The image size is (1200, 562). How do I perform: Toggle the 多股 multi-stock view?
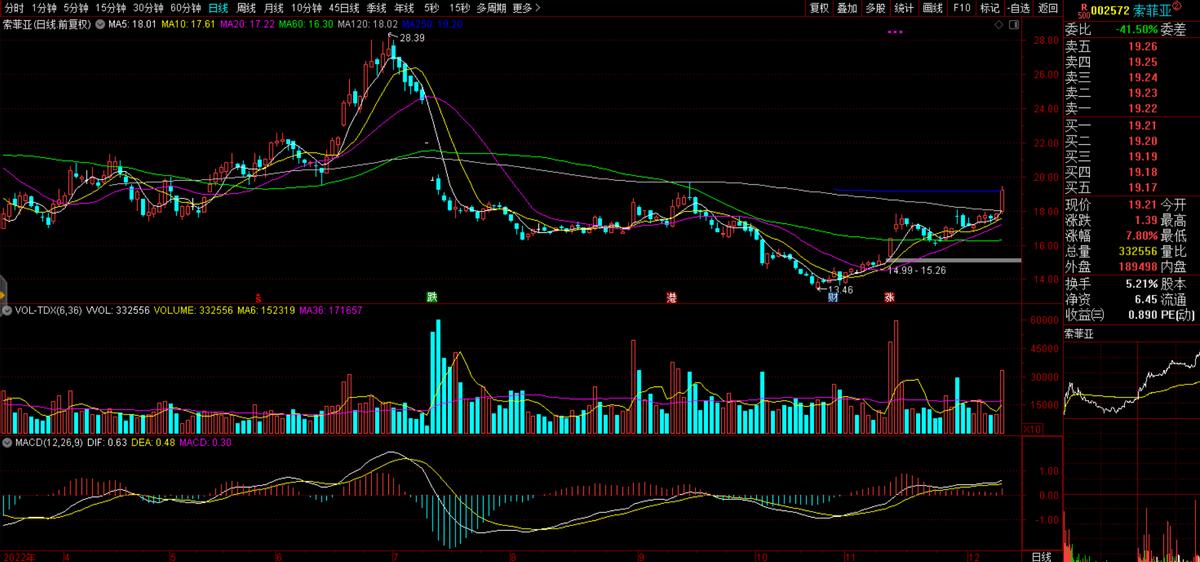coord(875,8)
